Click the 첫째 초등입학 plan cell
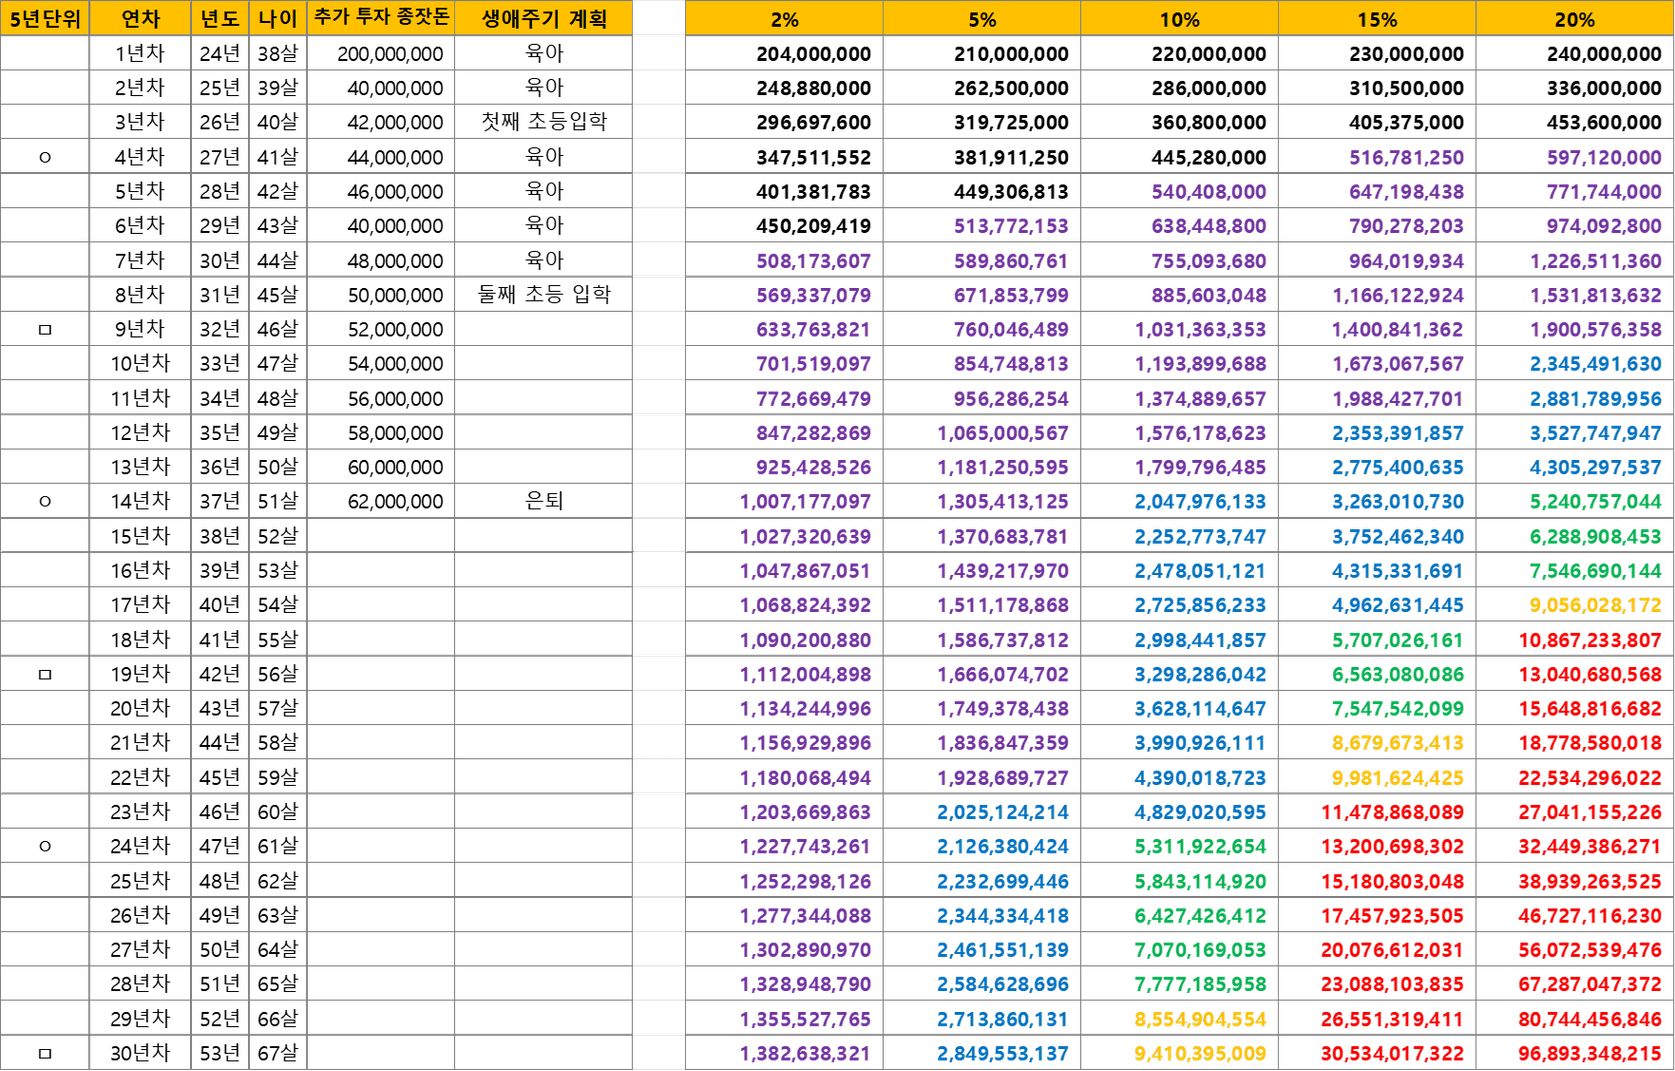 pos(544,122)
